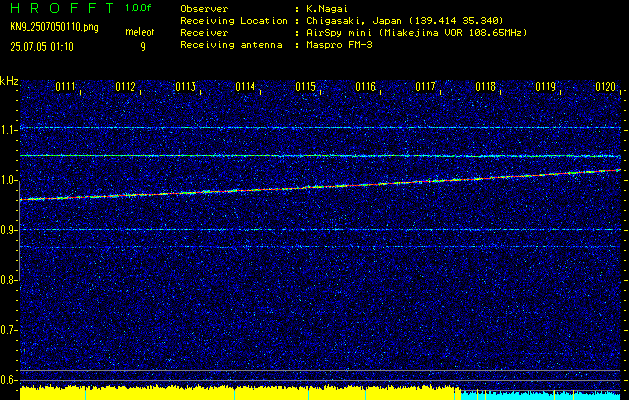629x400 pixels.
Task: Click the Receiving antenna label
Action: [x=231, y=45]
